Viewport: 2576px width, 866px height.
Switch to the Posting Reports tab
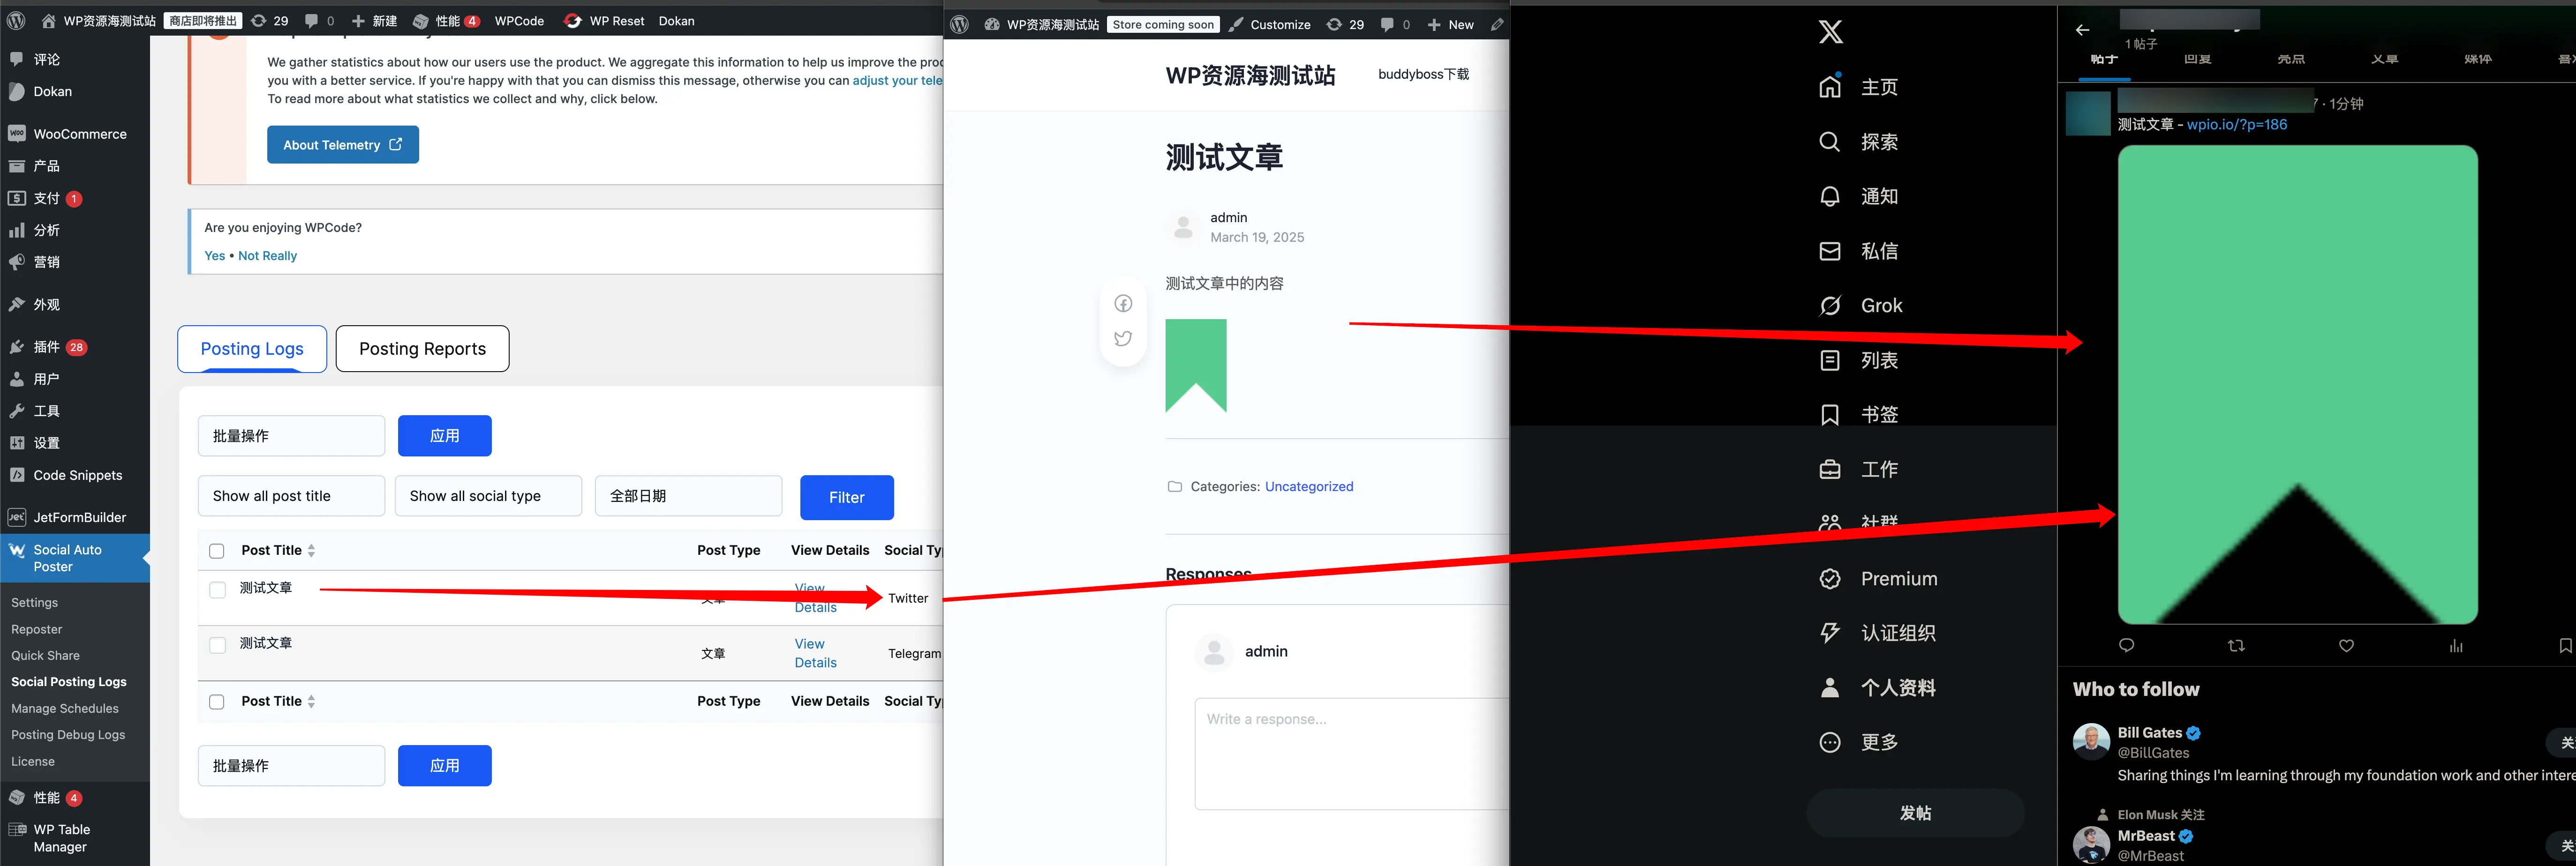point(422,349)
